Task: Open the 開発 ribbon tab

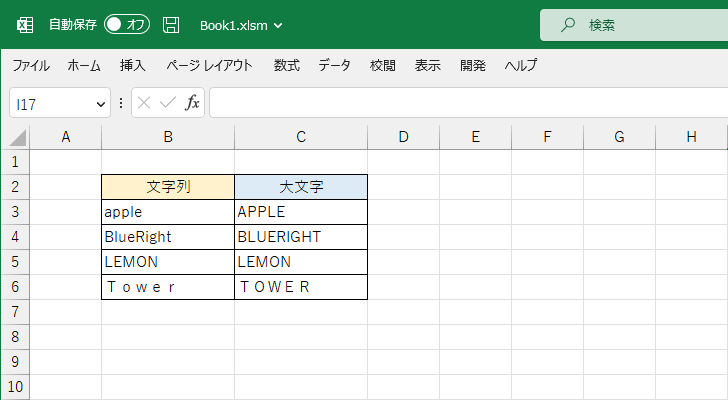Action: (x=473, y=65)
